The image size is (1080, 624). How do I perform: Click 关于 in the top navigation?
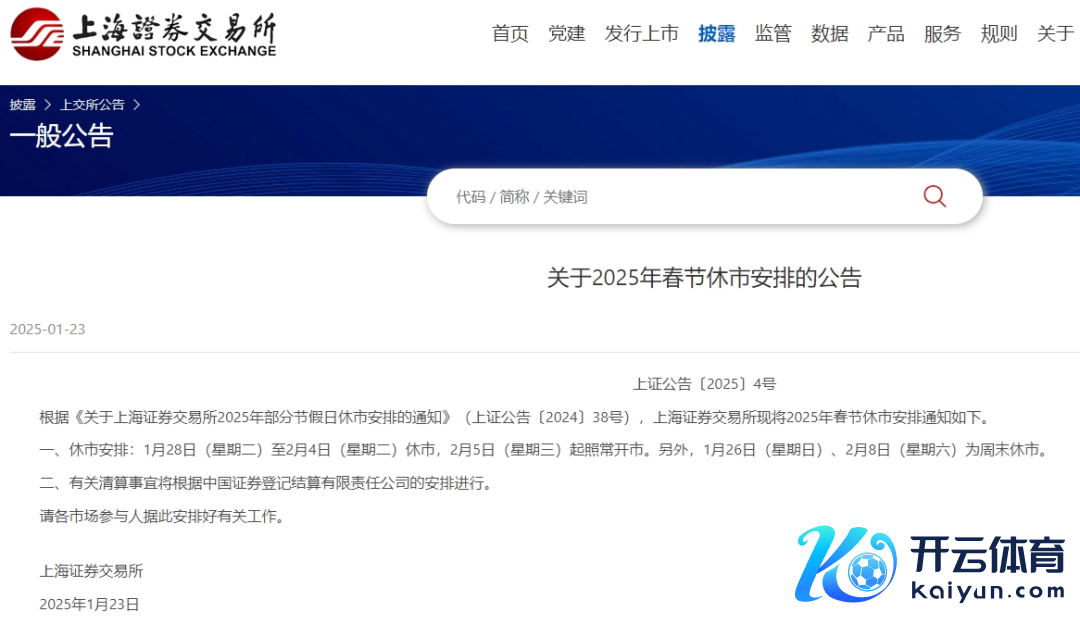click(1055, 34)
